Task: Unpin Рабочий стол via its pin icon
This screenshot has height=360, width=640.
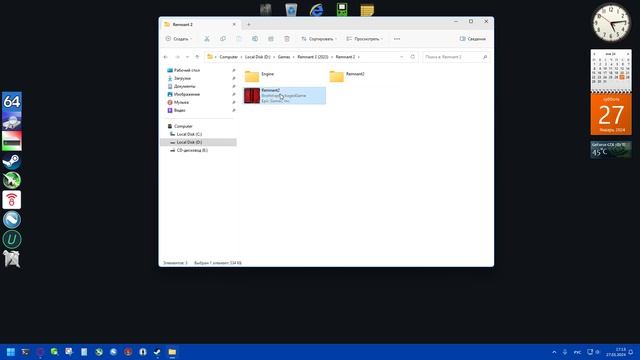Action: [233, 70]
